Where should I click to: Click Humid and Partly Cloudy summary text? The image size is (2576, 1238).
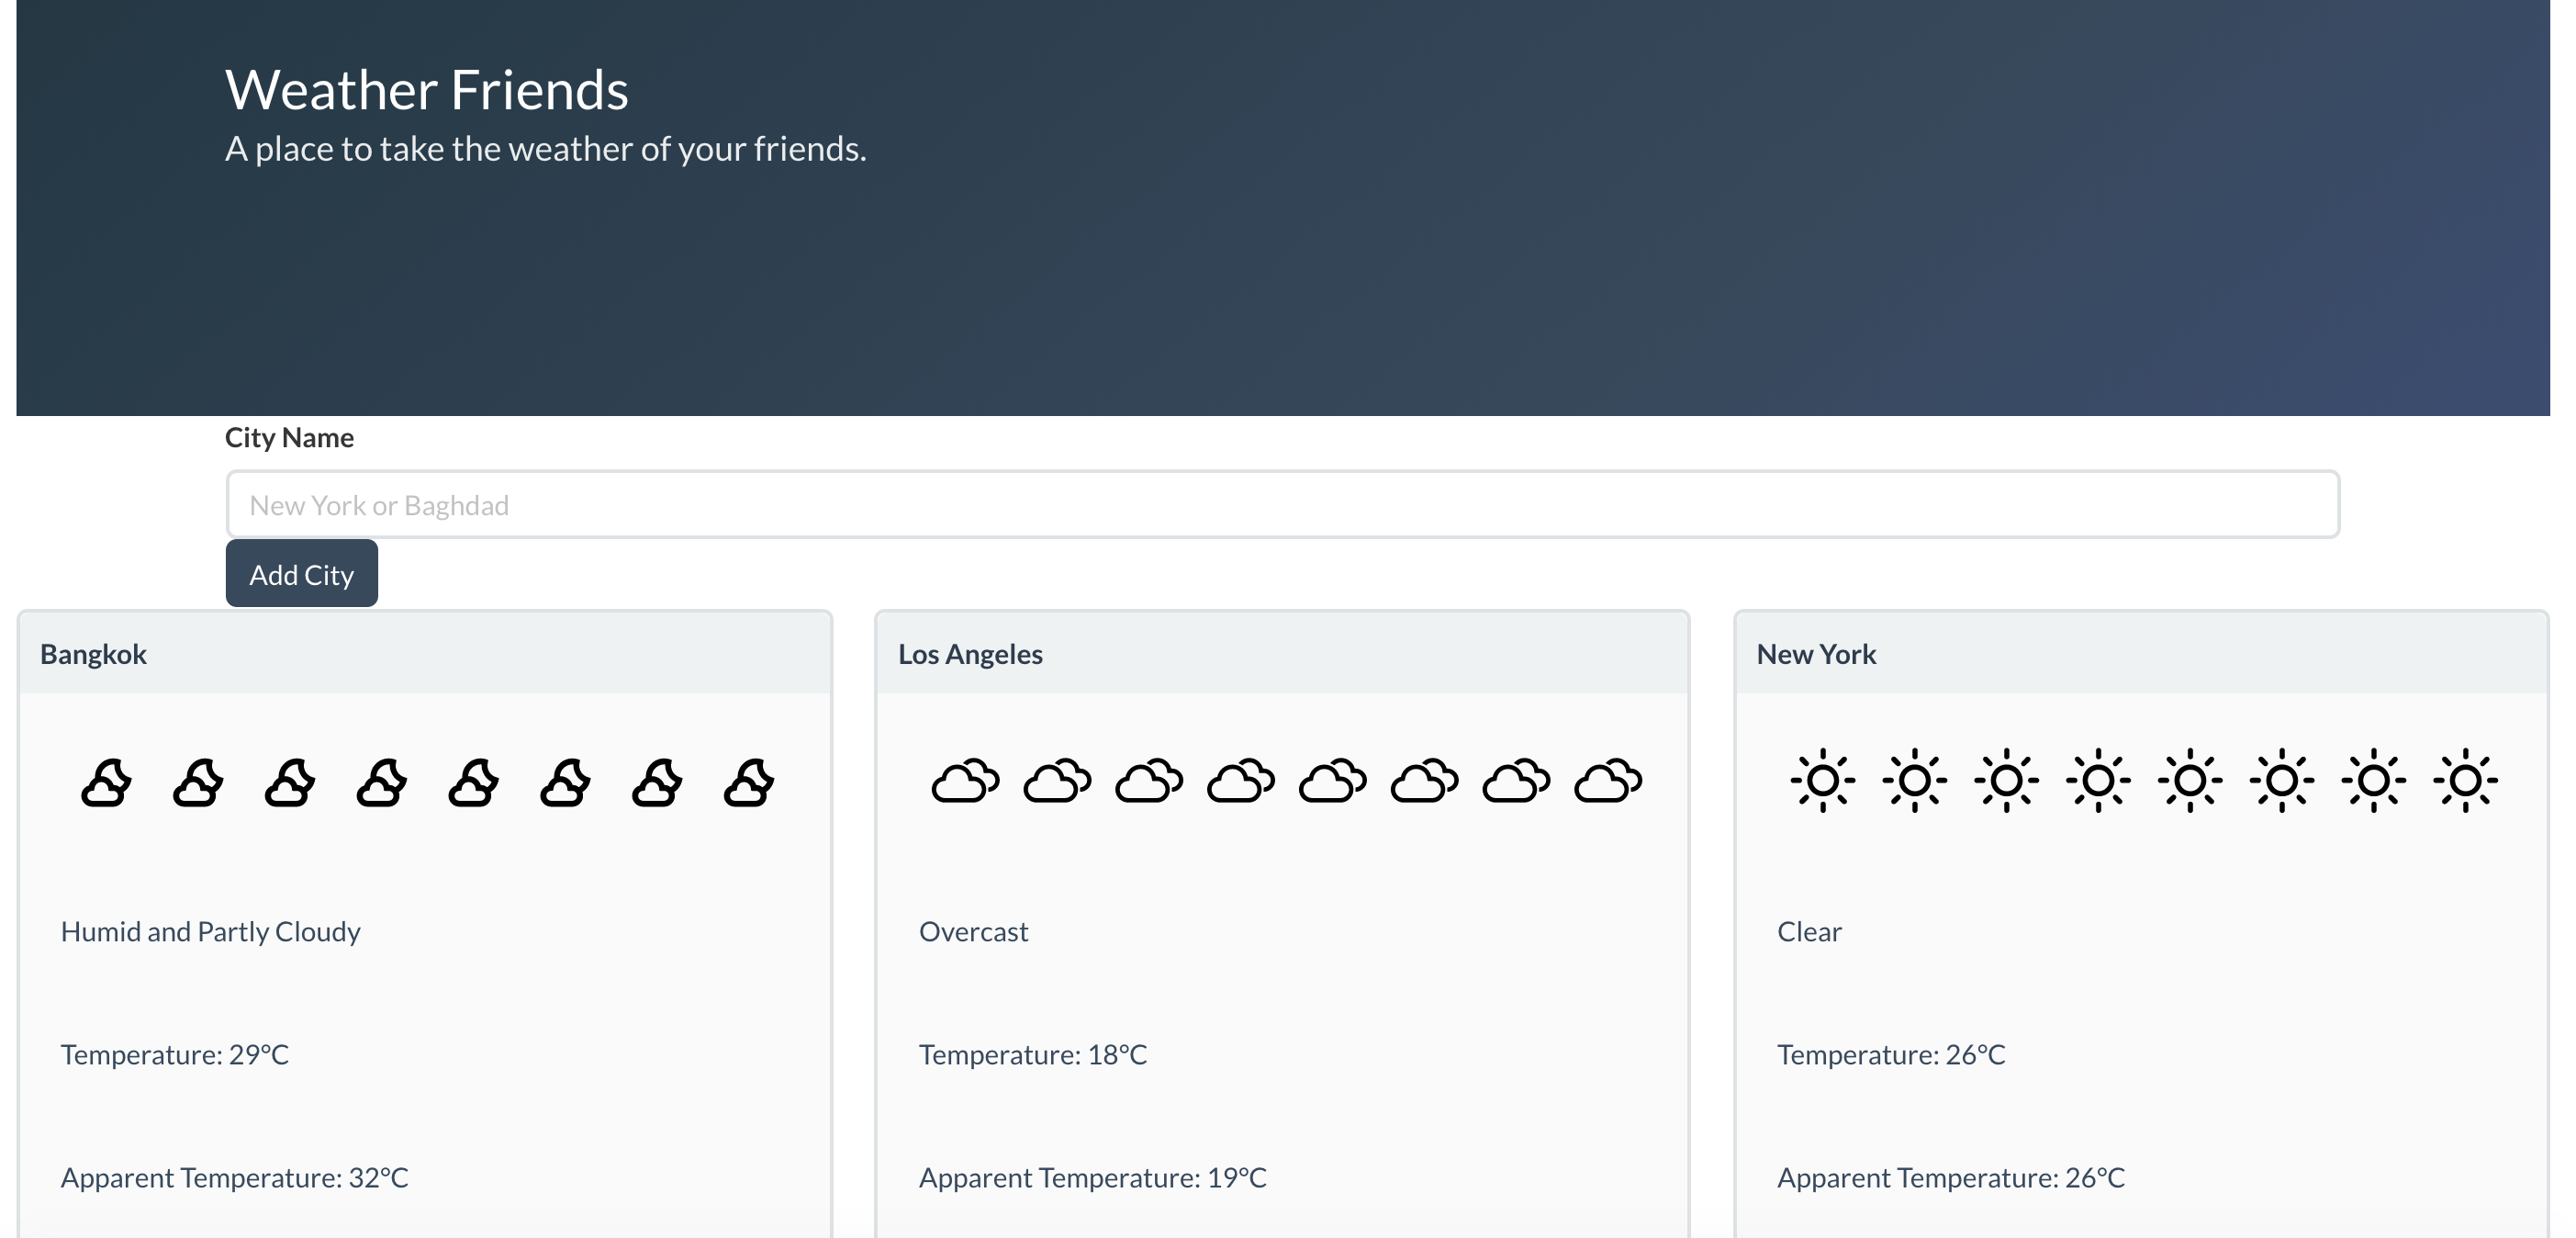pos(210,932)
